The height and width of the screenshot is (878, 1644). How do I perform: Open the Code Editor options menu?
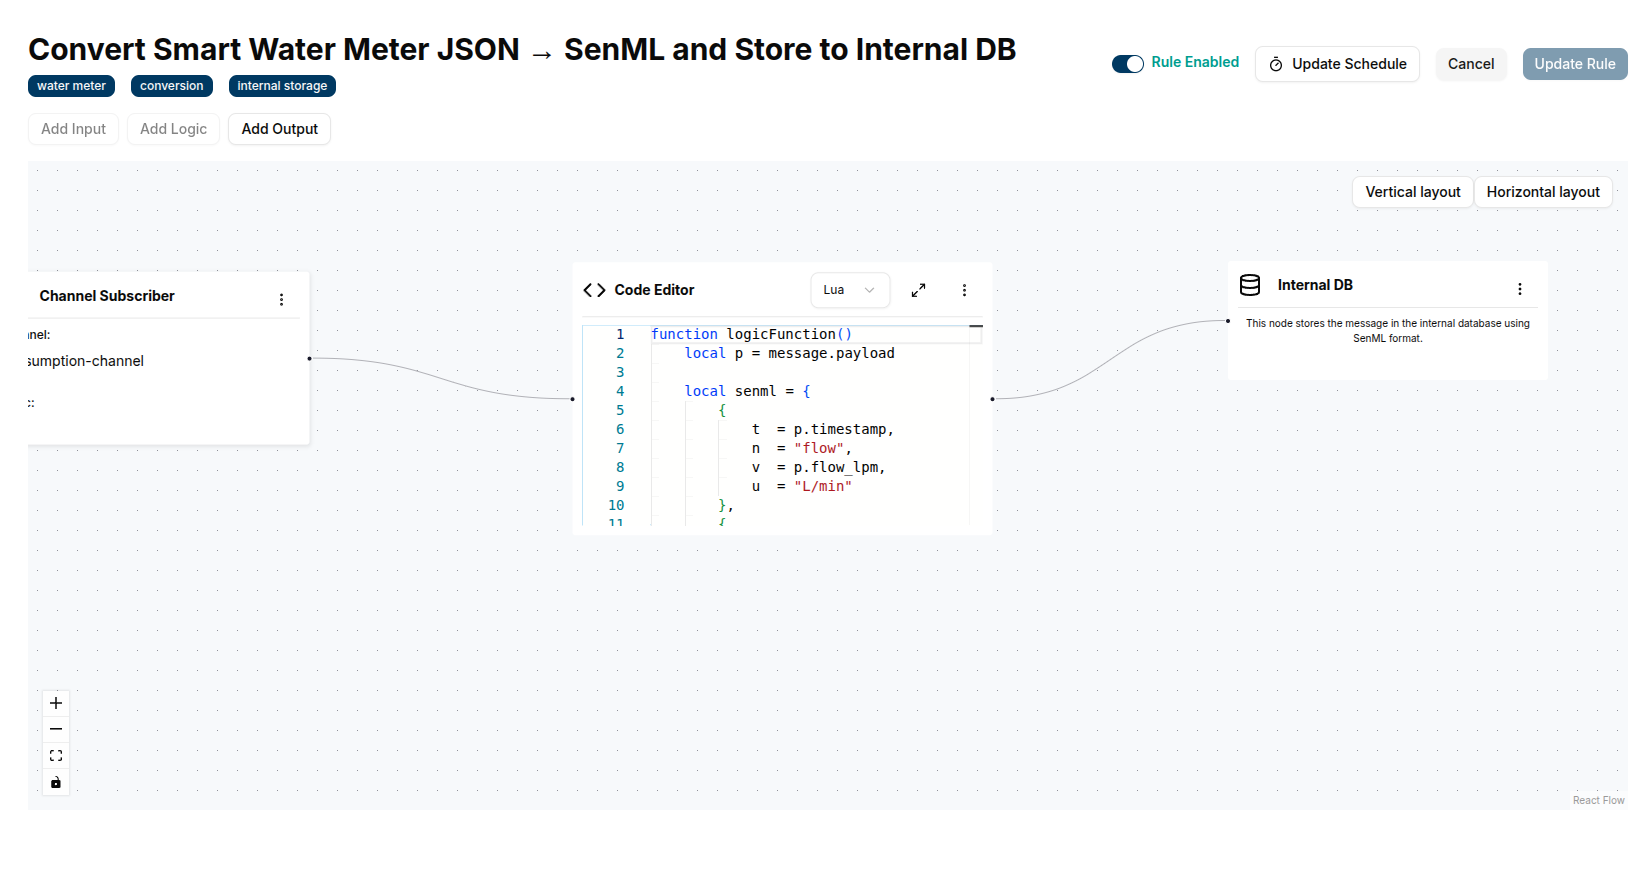pos(964,290)
